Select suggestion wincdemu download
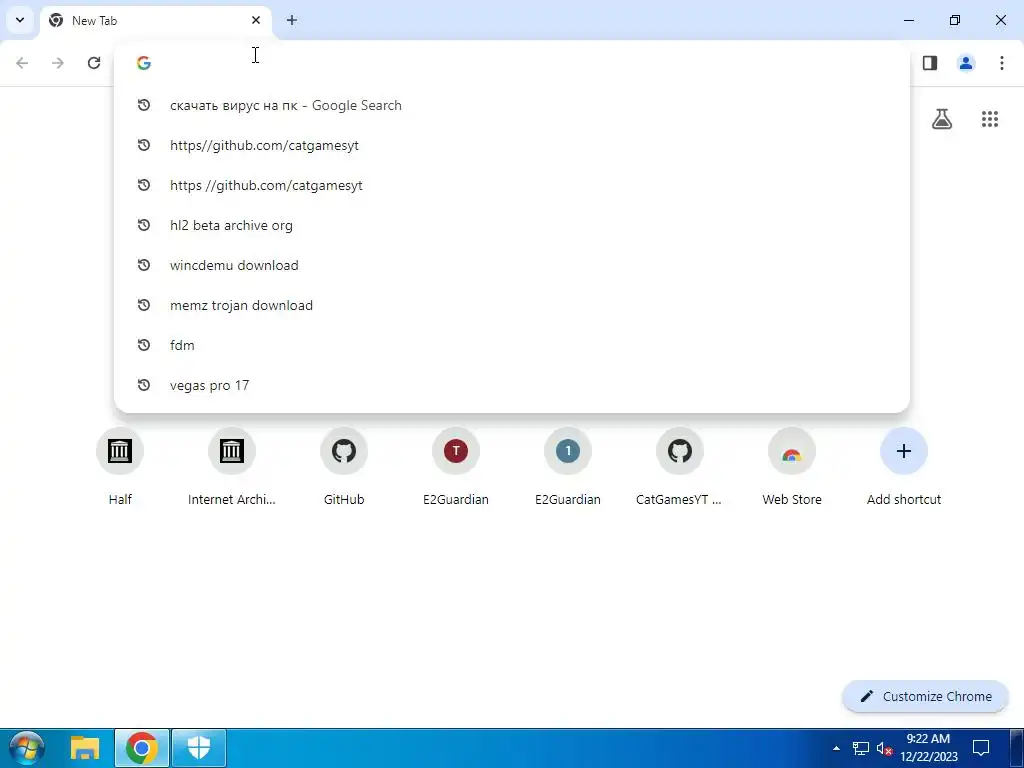 coord(511,265)
